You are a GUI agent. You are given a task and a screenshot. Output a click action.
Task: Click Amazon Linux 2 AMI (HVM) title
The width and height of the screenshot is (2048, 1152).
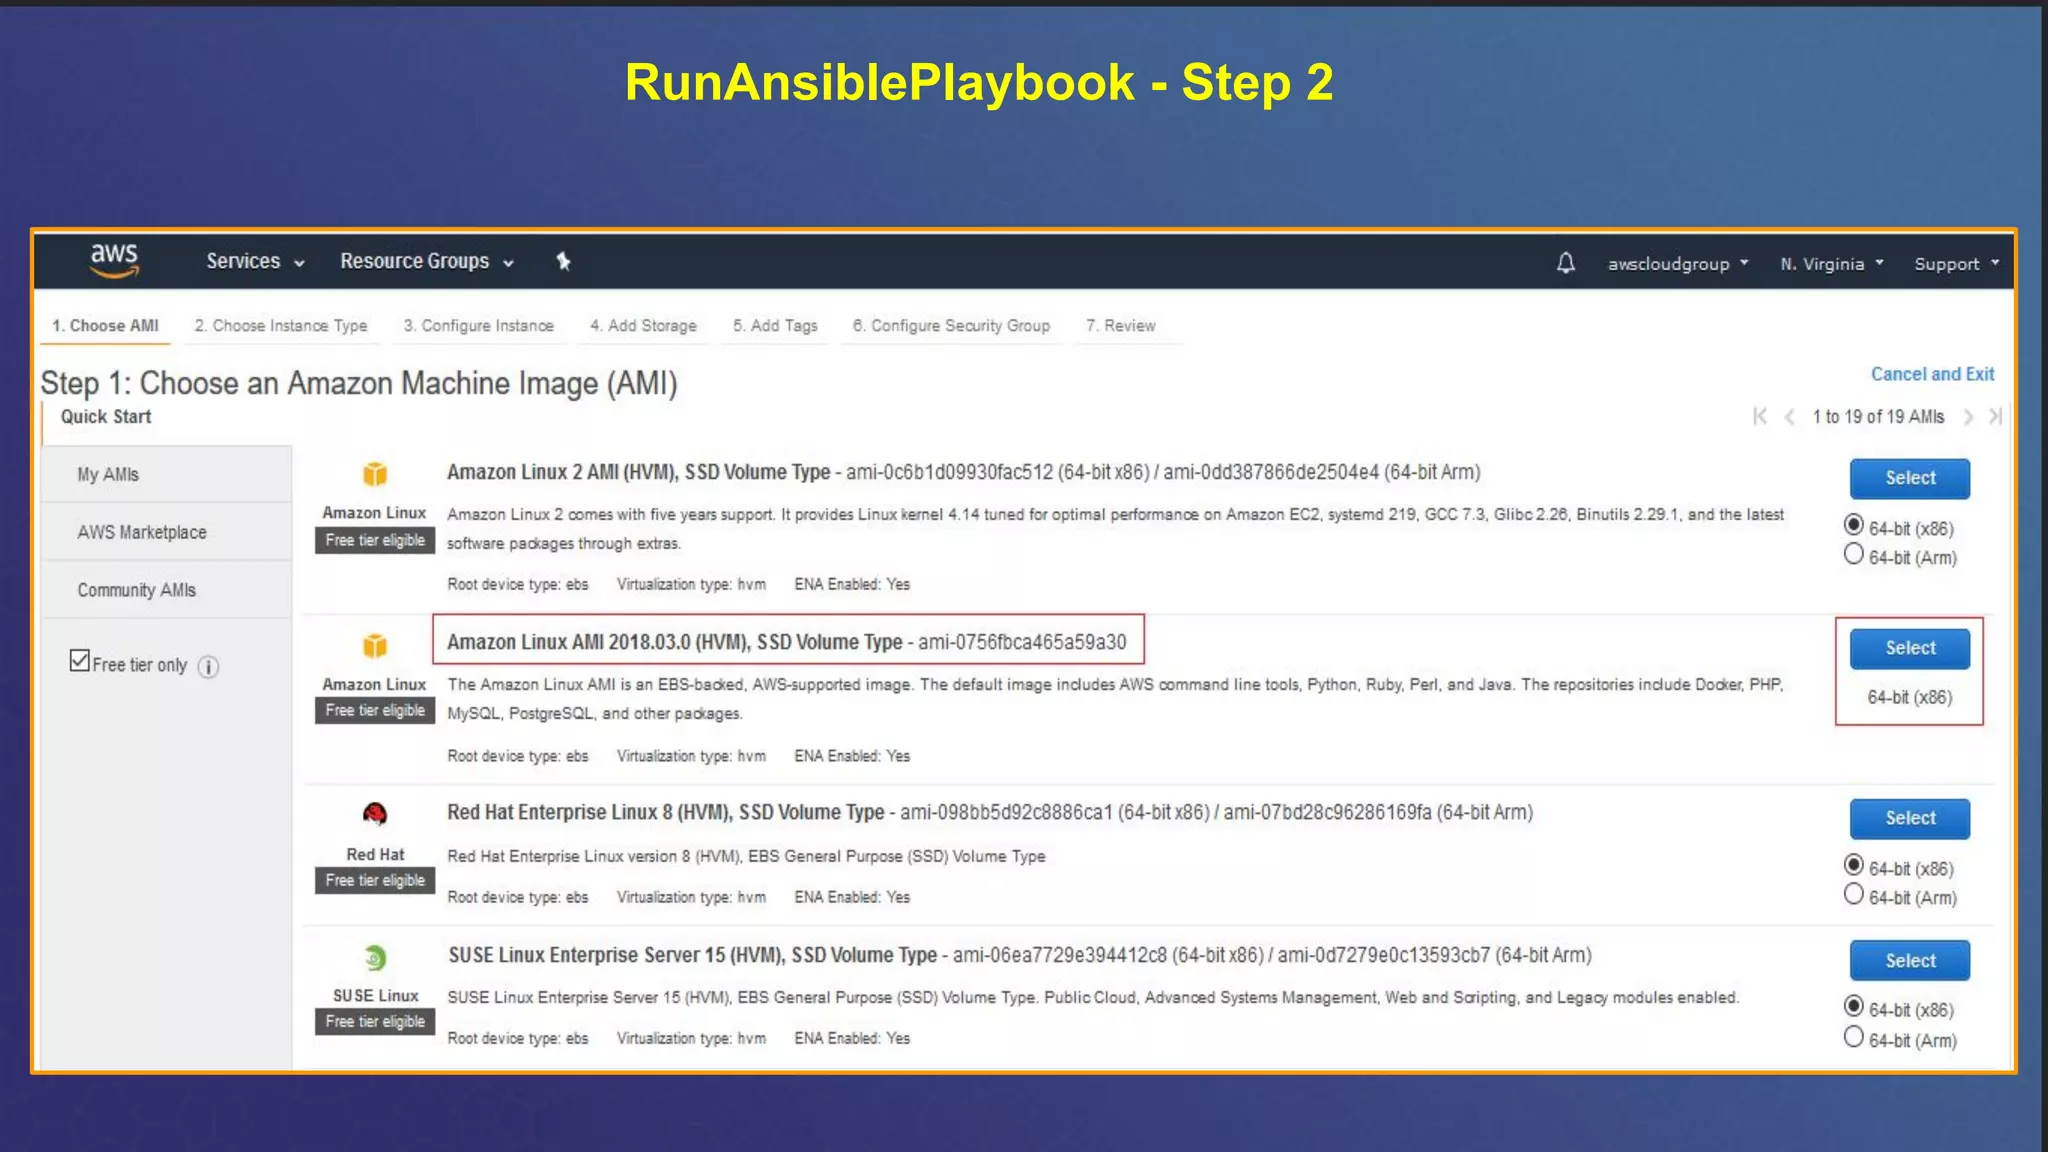639,472
